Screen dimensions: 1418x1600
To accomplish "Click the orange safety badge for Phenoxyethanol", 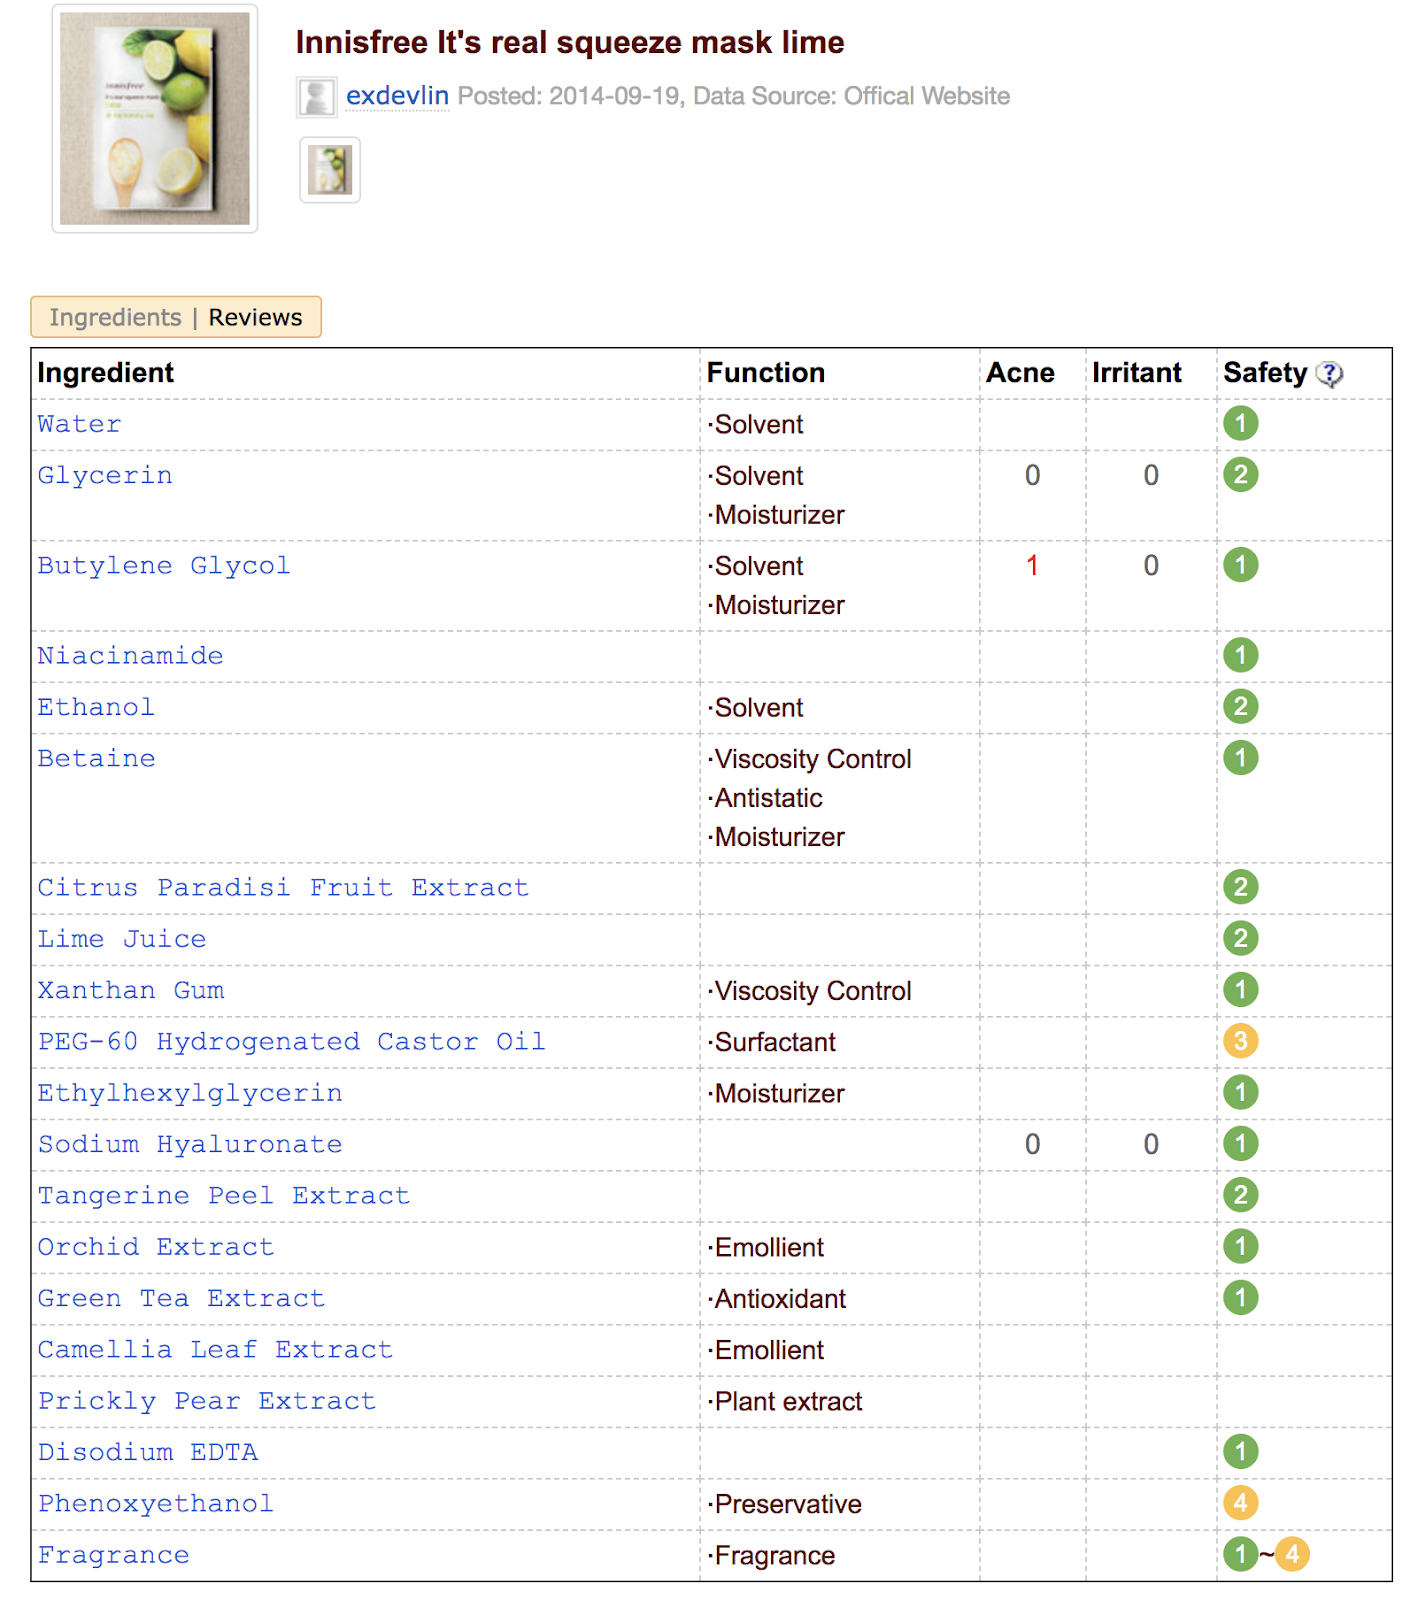I will click(x=1240, y=1502).
